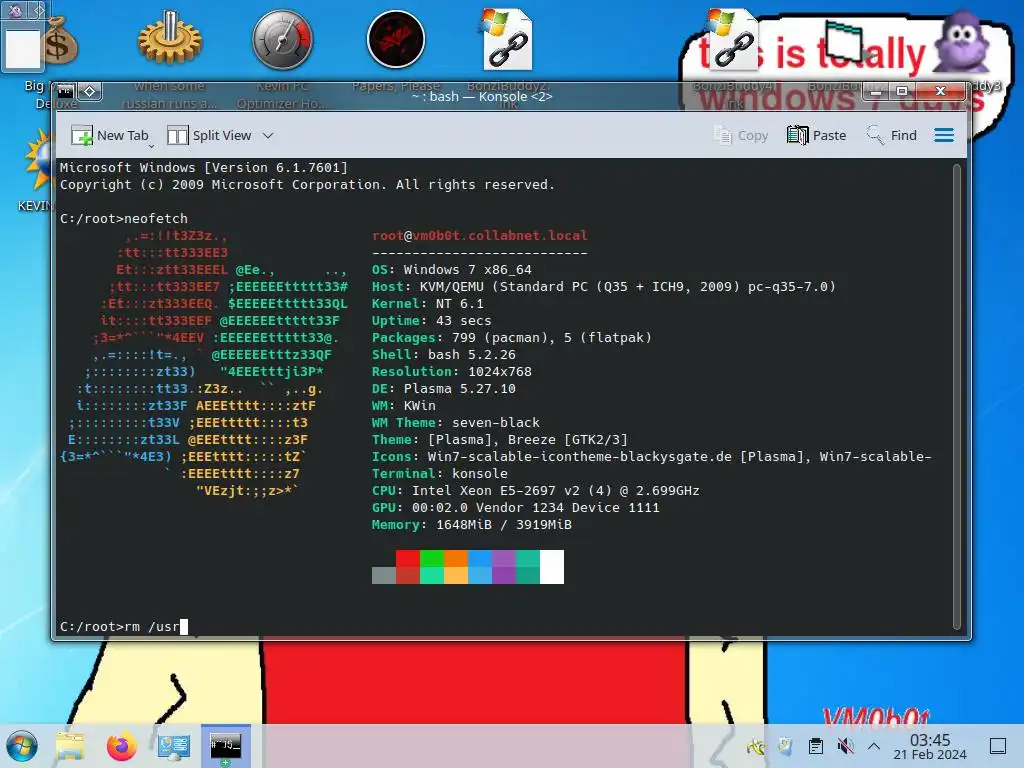Click the terminal prompt line 'rm /usr'
The width and height of the screenshot is (1024, 768).
pyautogui.click(x=124, y=627)
